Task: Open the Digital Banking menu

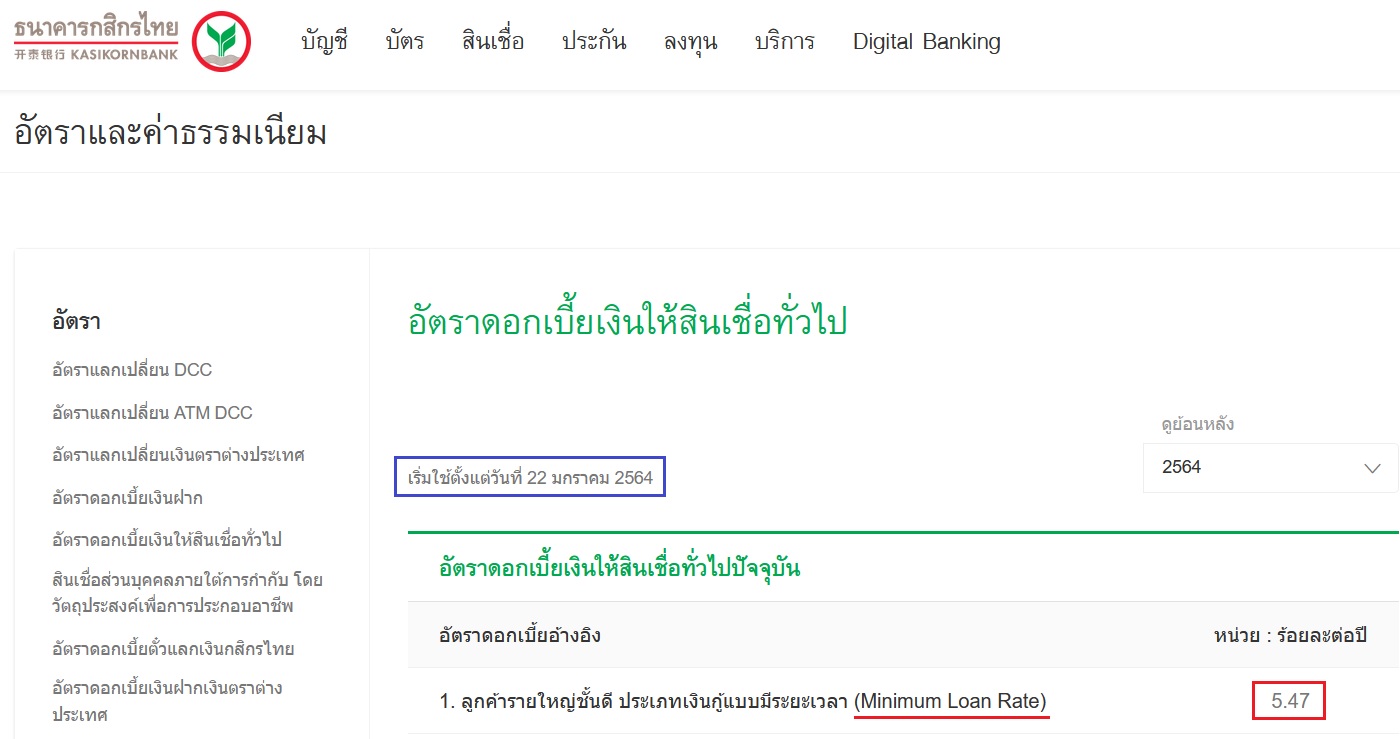Action: click(x=926, y=42)
